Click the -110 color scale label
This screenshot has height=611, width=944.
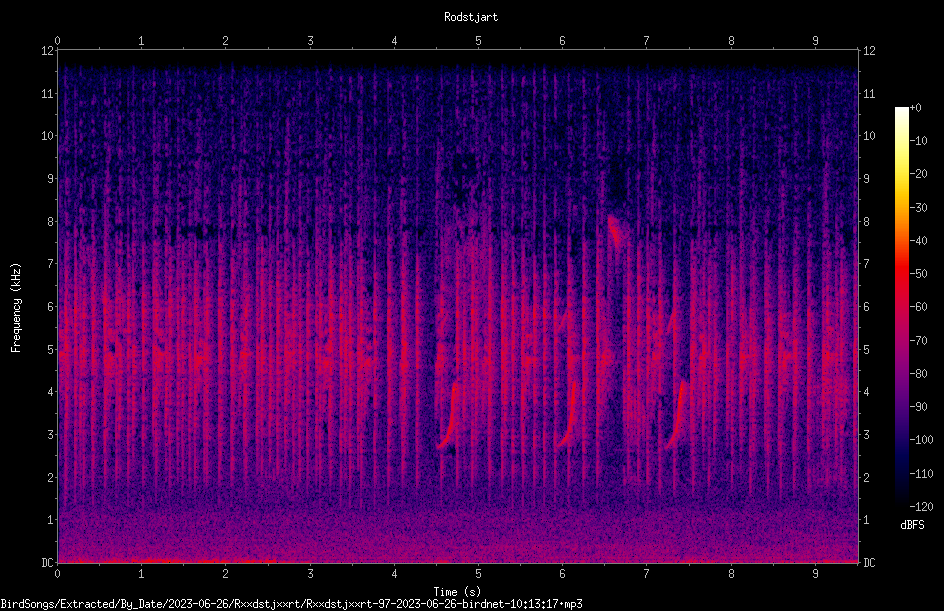921,474
